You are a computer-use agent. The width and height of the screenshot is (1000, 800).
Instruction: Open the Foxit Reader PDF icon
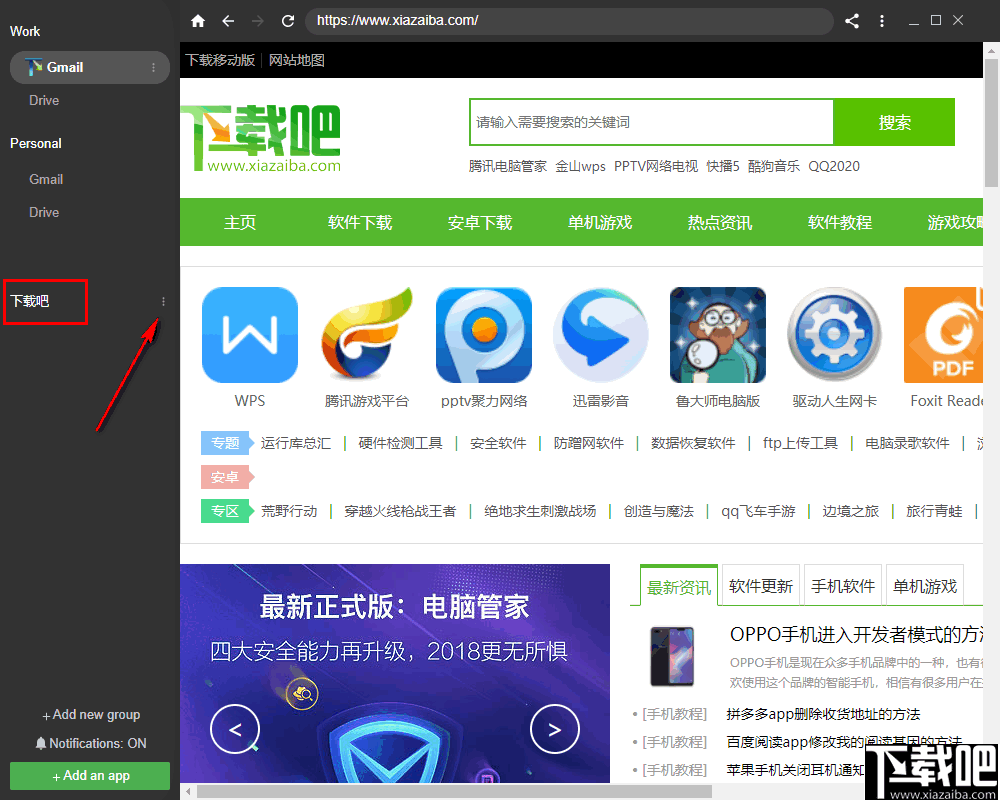[x=943, y=335]
